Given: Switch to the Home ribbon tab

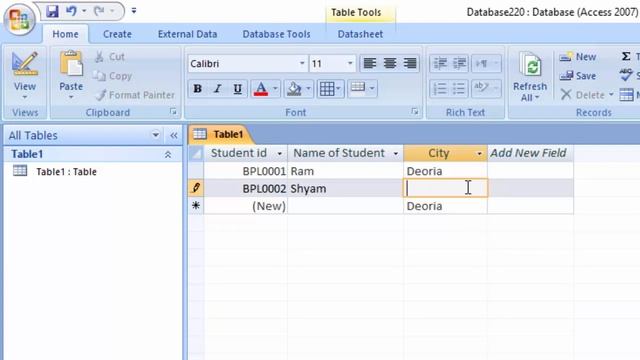Looking at the screenshot, I should [65, 34].
